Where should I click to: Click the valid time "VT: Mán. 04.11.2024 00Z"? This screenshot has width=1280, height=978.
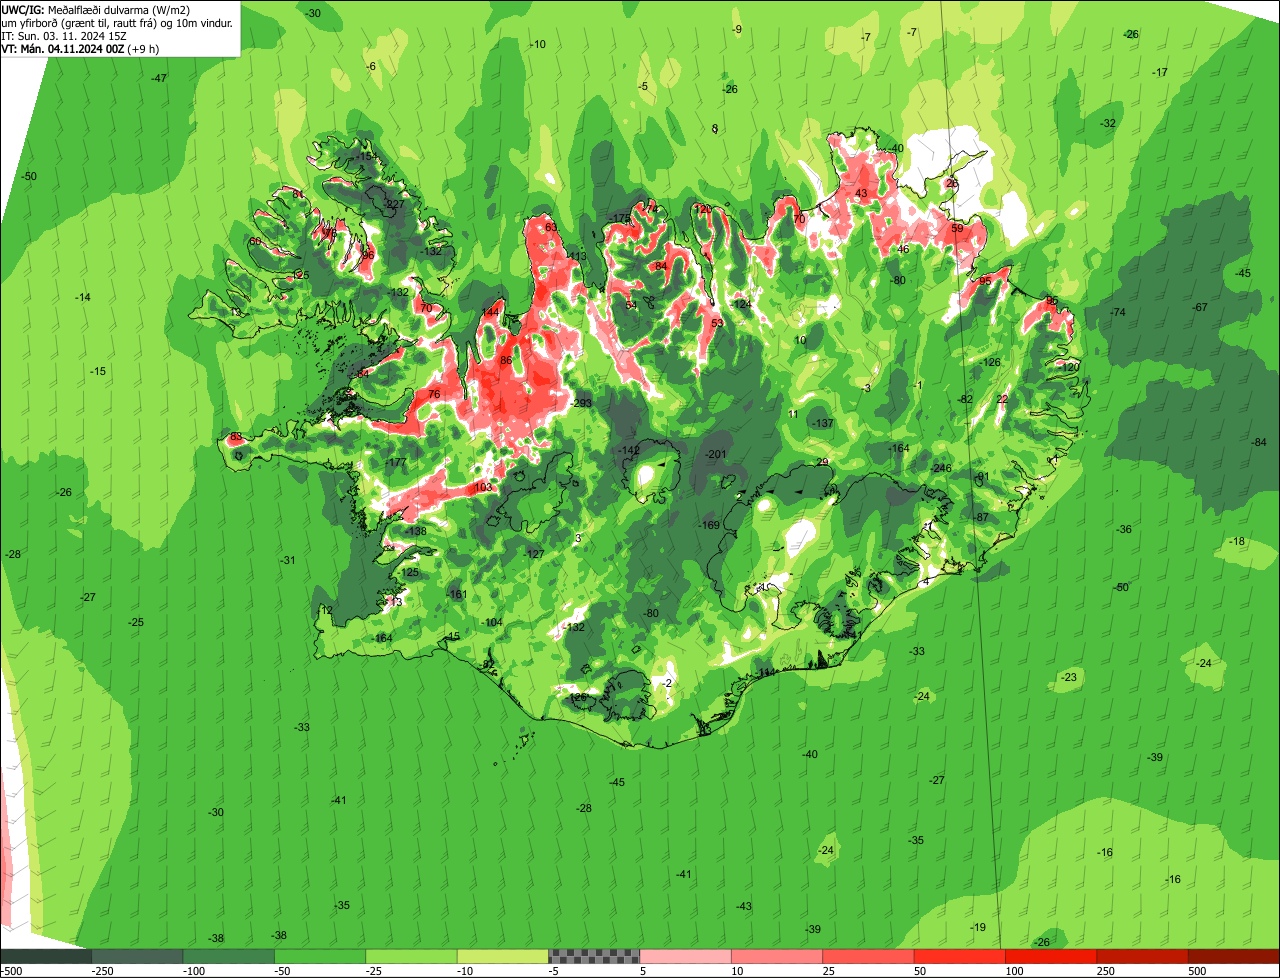(x=63, y=48)
